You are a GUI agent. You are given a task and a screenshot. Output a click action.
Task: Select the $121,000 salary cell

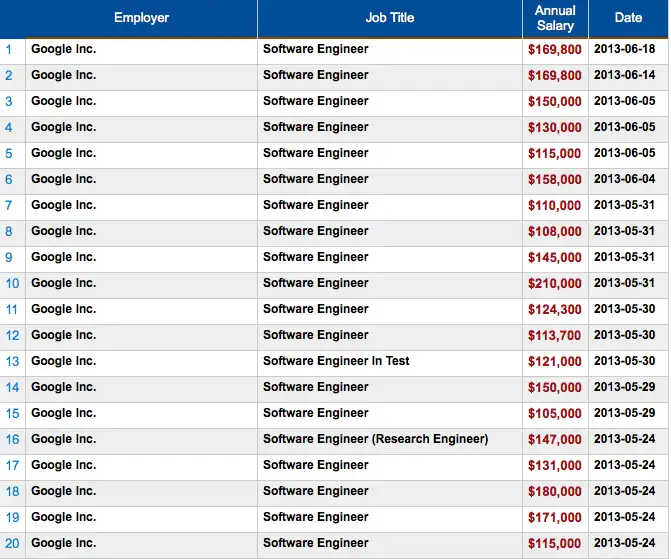(x=555, y=362)
